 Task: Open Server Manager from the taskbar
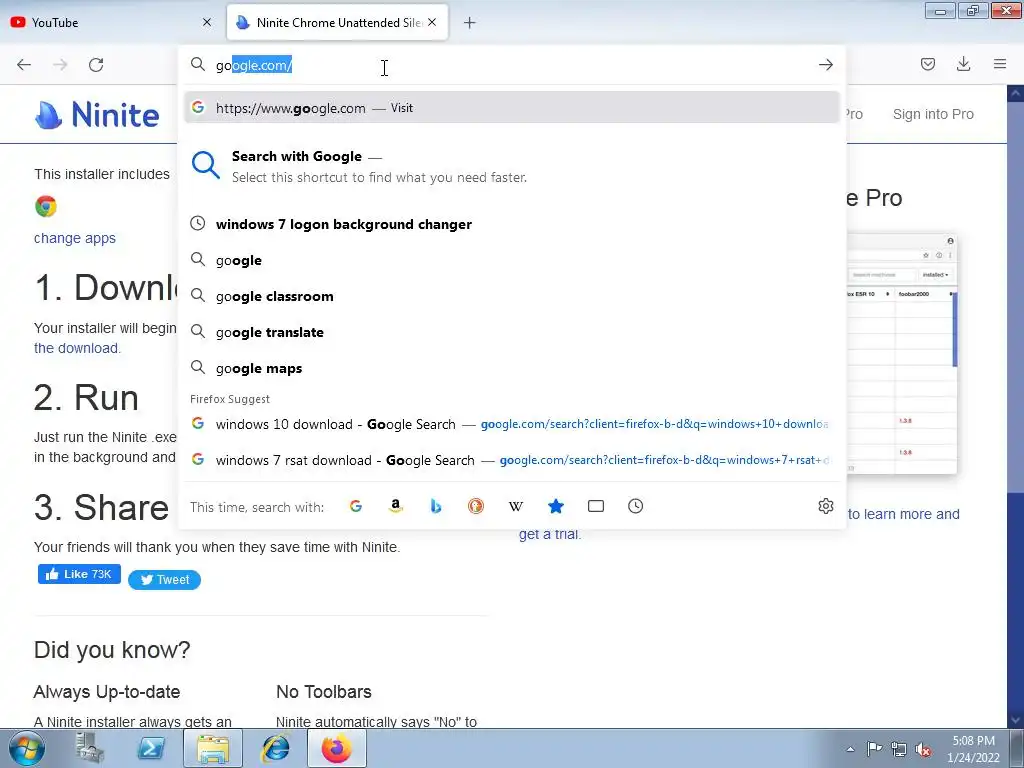[89, 748]
